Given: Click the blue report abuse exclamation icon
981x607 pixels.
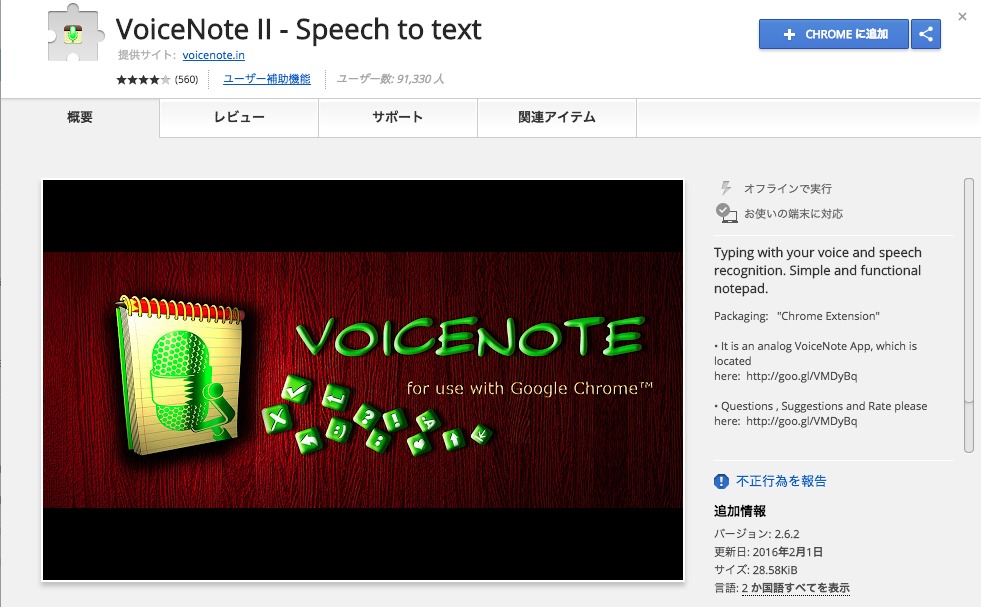Looking at the screenshot, I should click(x=721, y=481).
